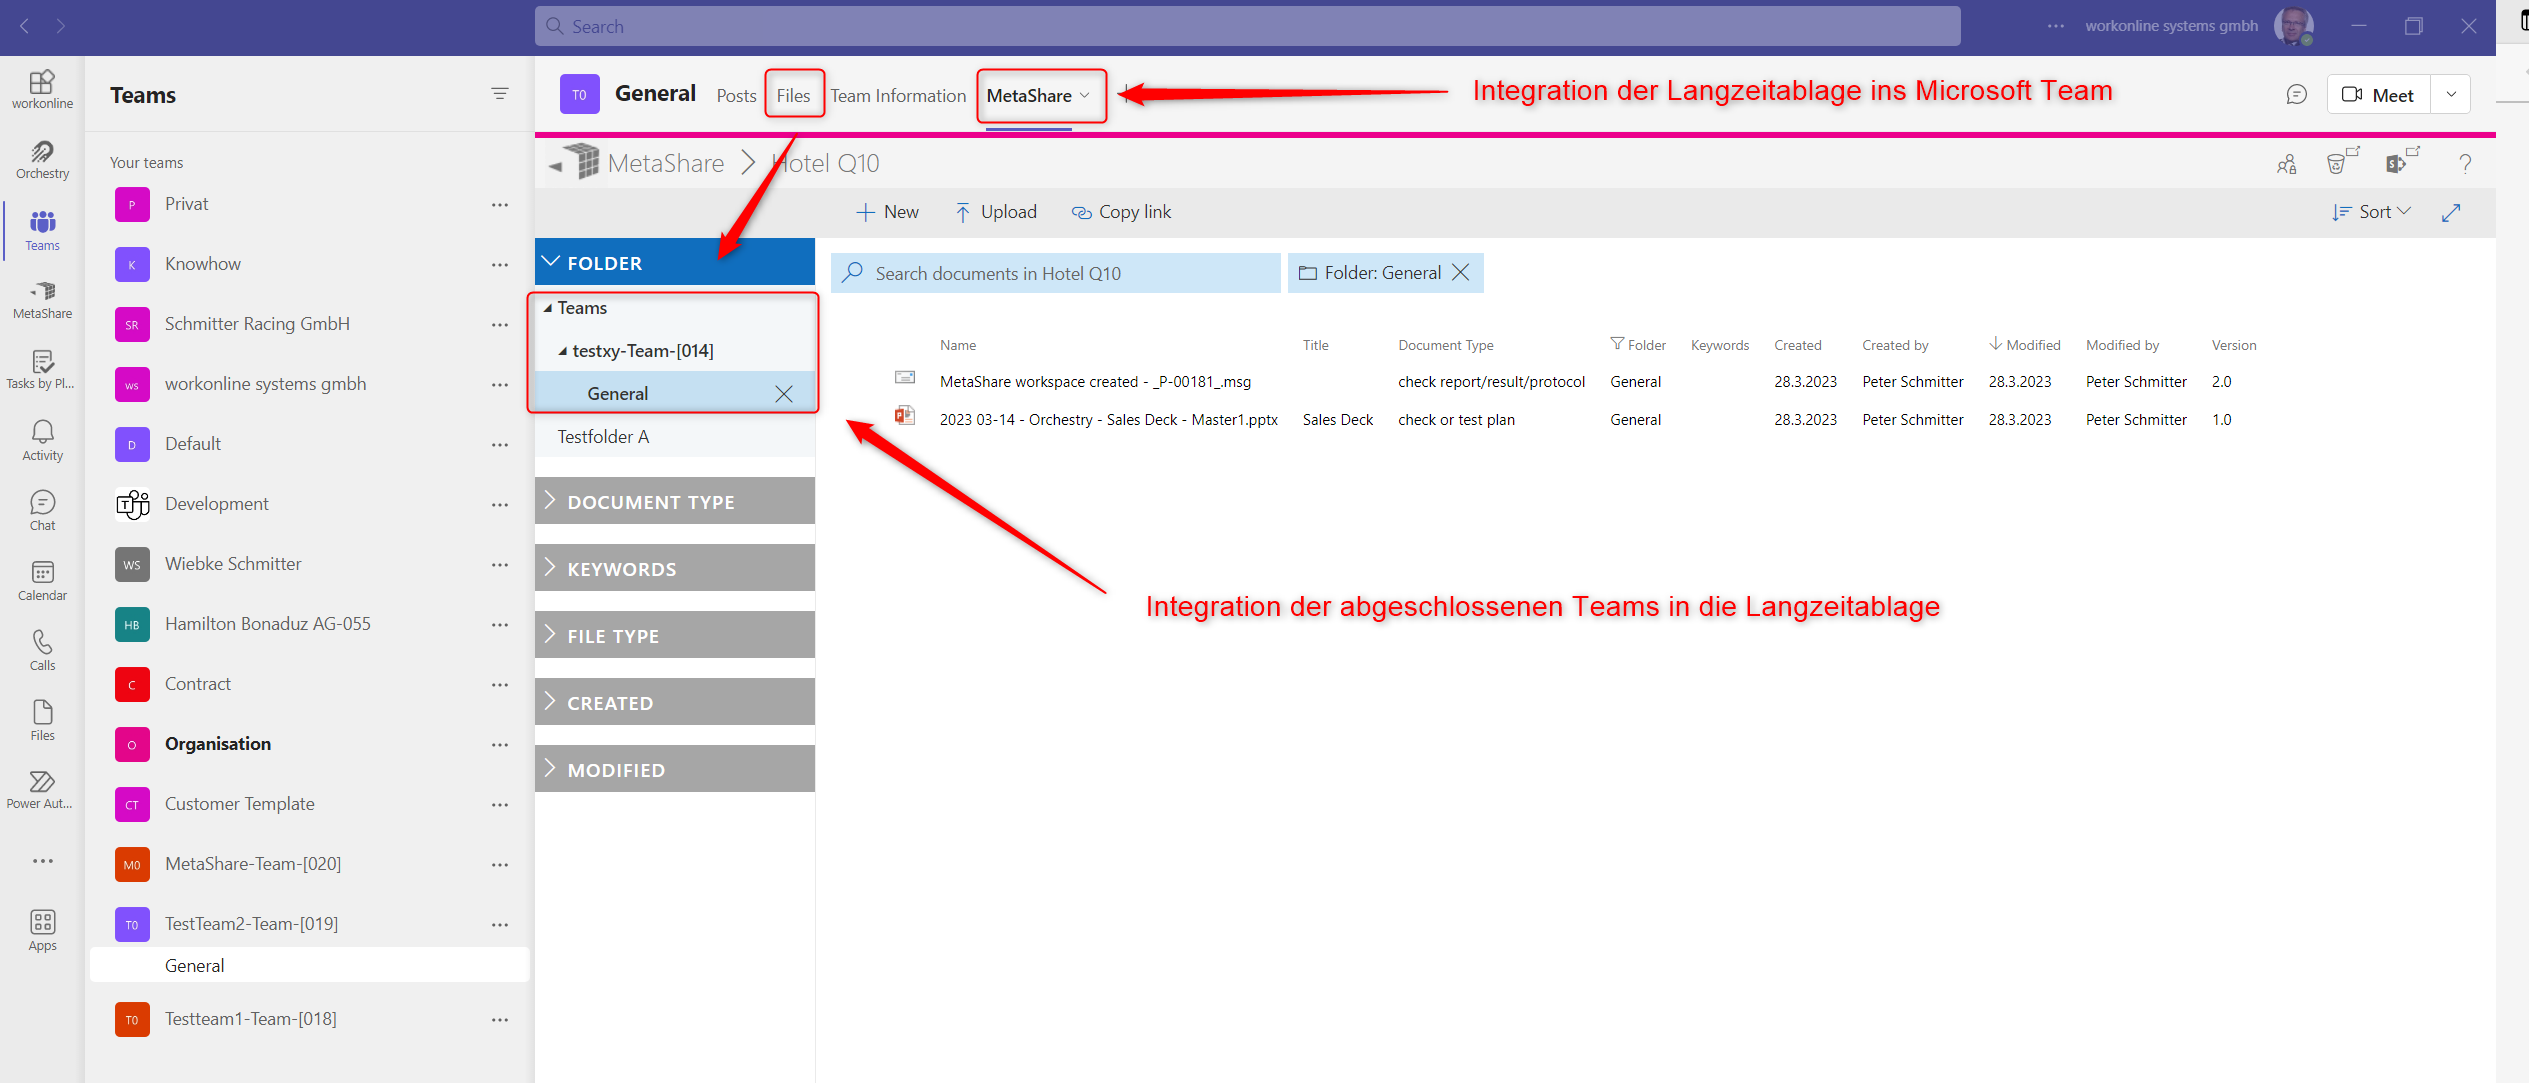Switch to the Team Information tab
This screenshot has height=1083, width=2529.
(x=897, y=95)
